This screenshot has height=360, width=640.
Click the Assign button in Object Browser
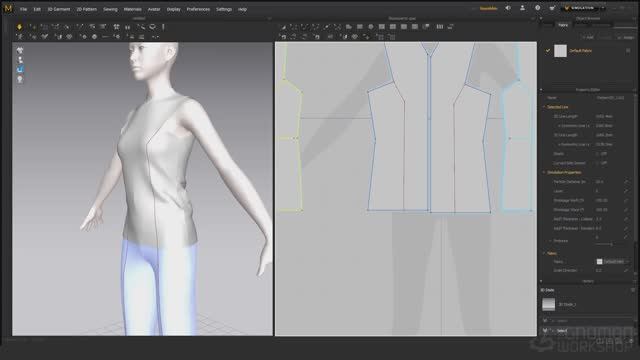point(626,38)
